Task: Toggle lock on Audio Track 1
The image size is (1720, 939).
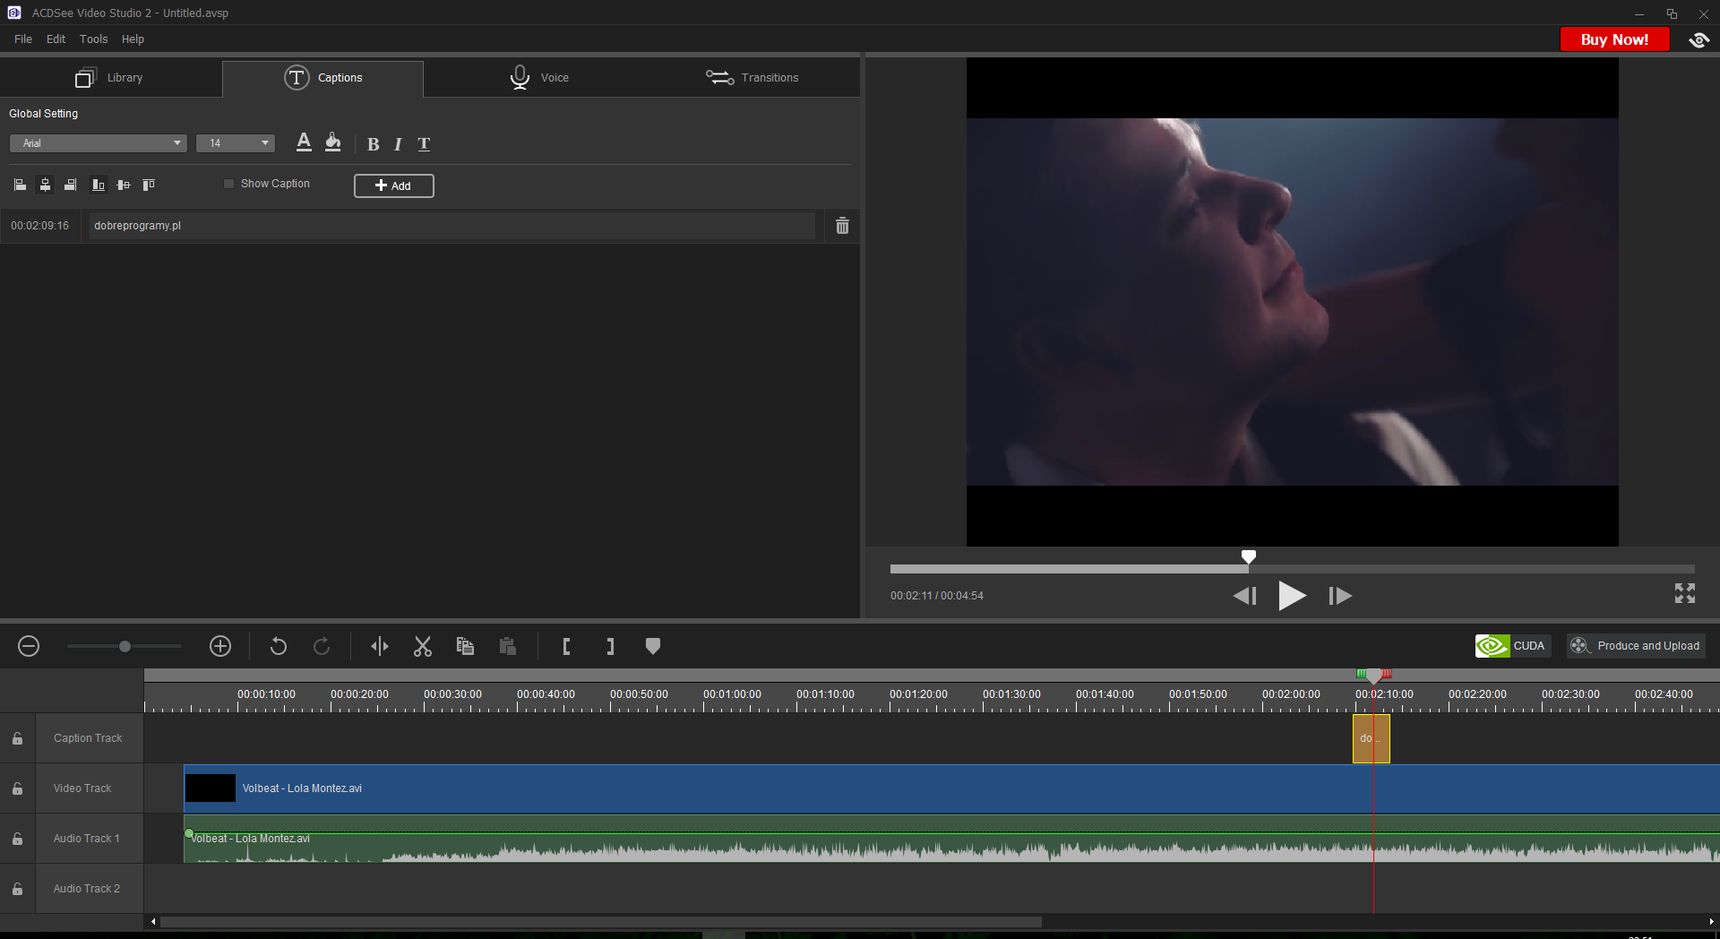Action: 17,839
